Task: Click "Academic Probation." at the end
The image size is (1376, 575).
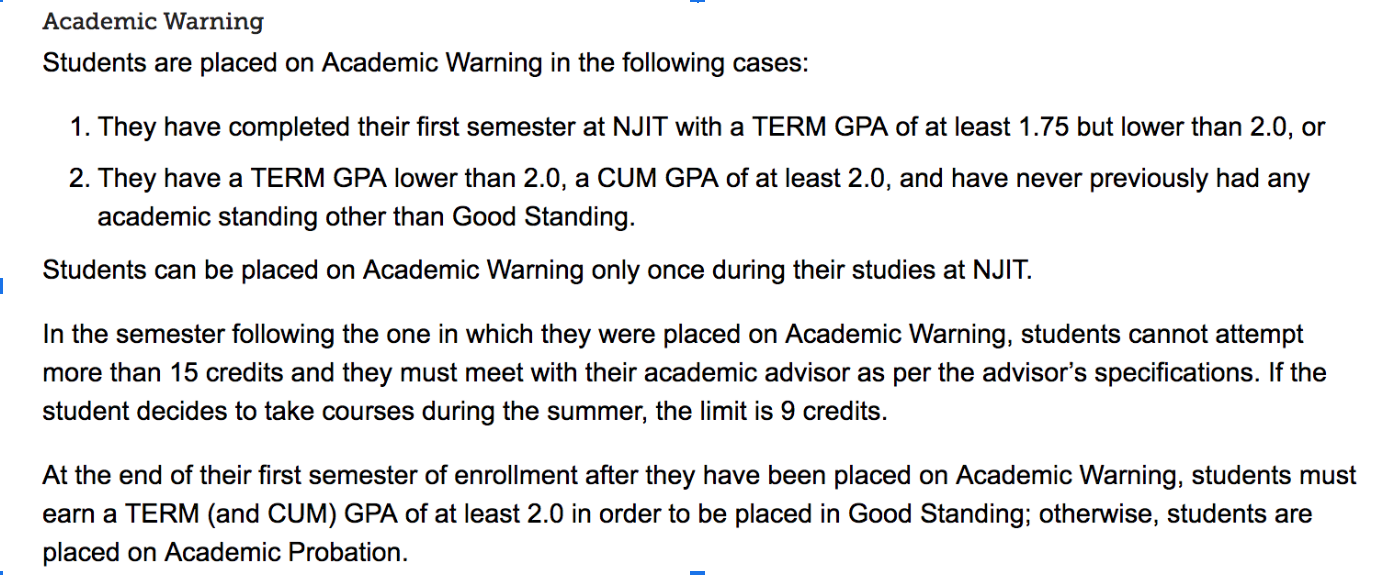Action: coord(286,552)
